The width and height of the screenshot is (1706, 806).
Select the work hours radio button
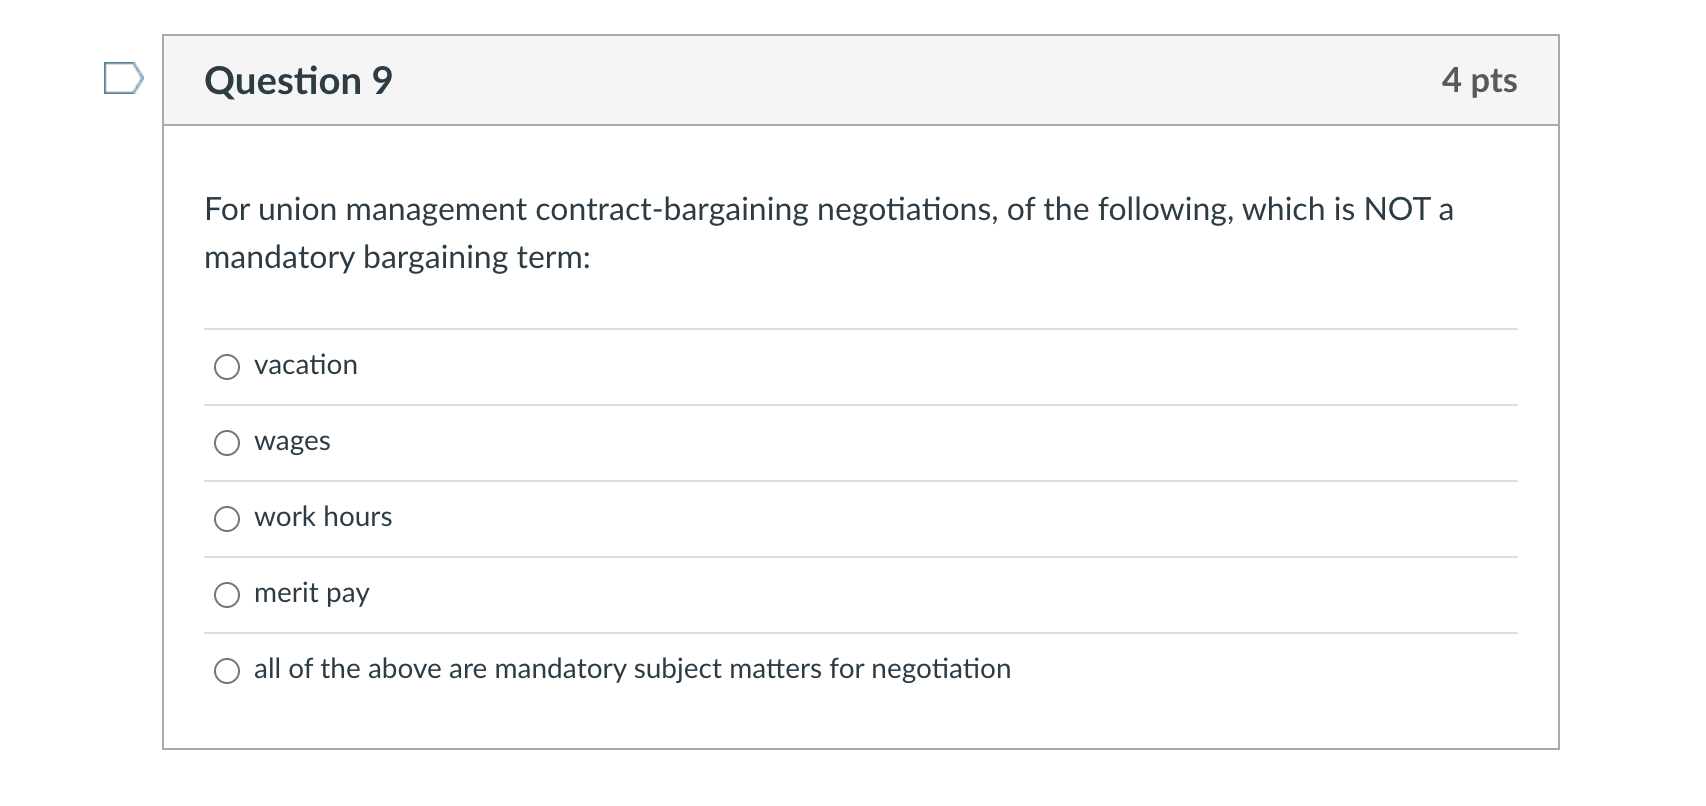[x=227, y=518]
